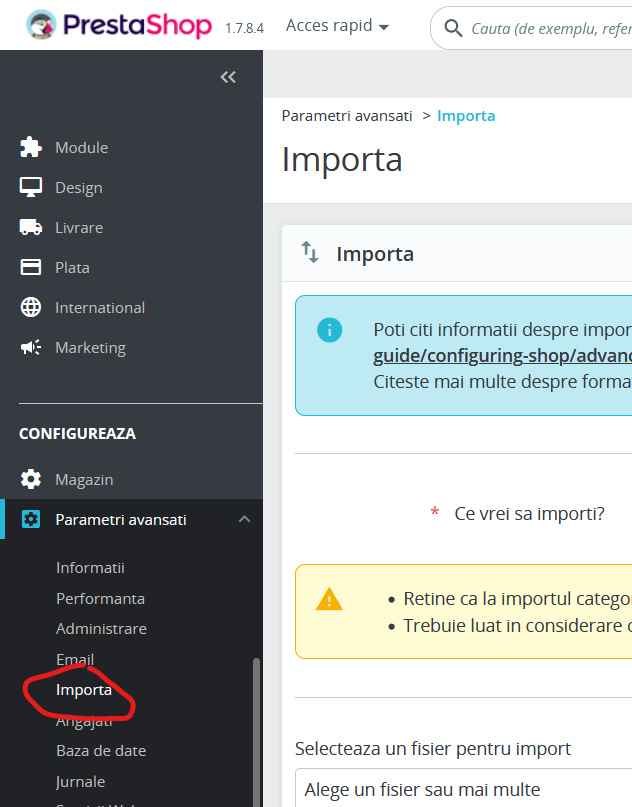
Task: Open the Importa submenu item
Action: 84,690
